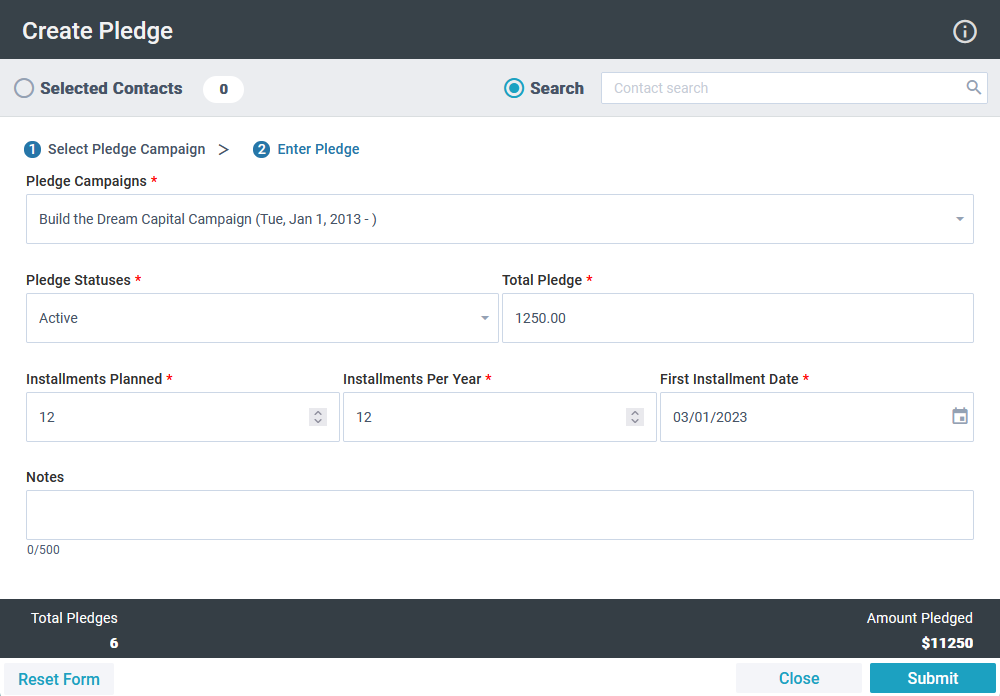The width and height of the screenshot is (1000, 696).
Task: Click the First Installment Date text 03/01/2023
Action: 710,417
